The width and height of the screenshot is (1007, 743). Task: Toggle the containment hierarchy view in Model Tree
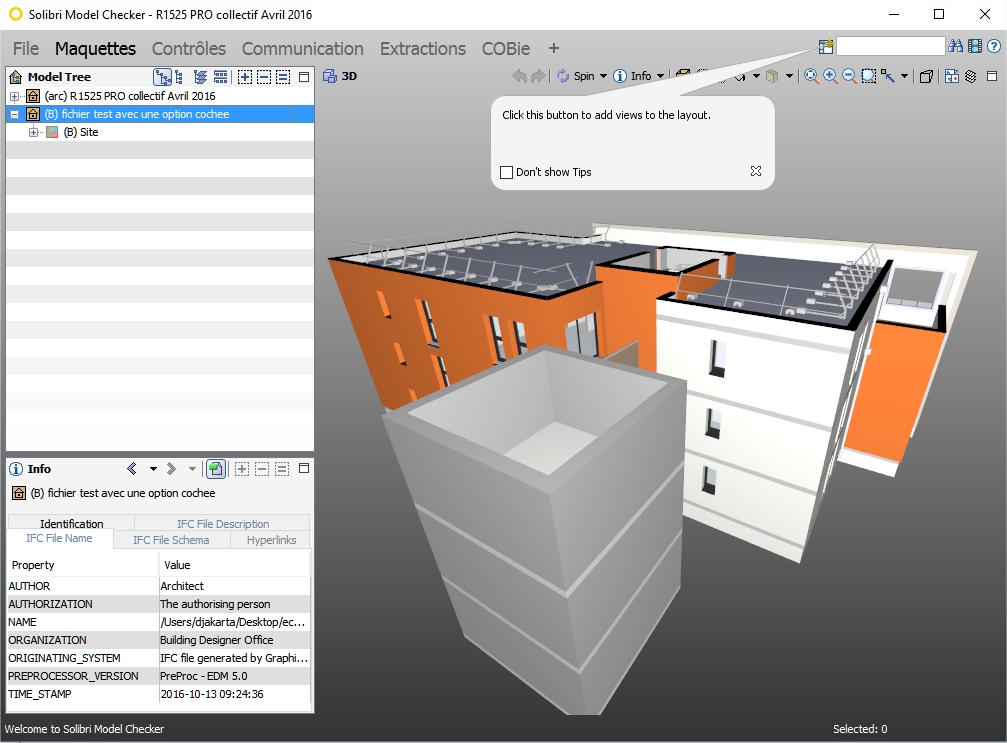(162, 77)
